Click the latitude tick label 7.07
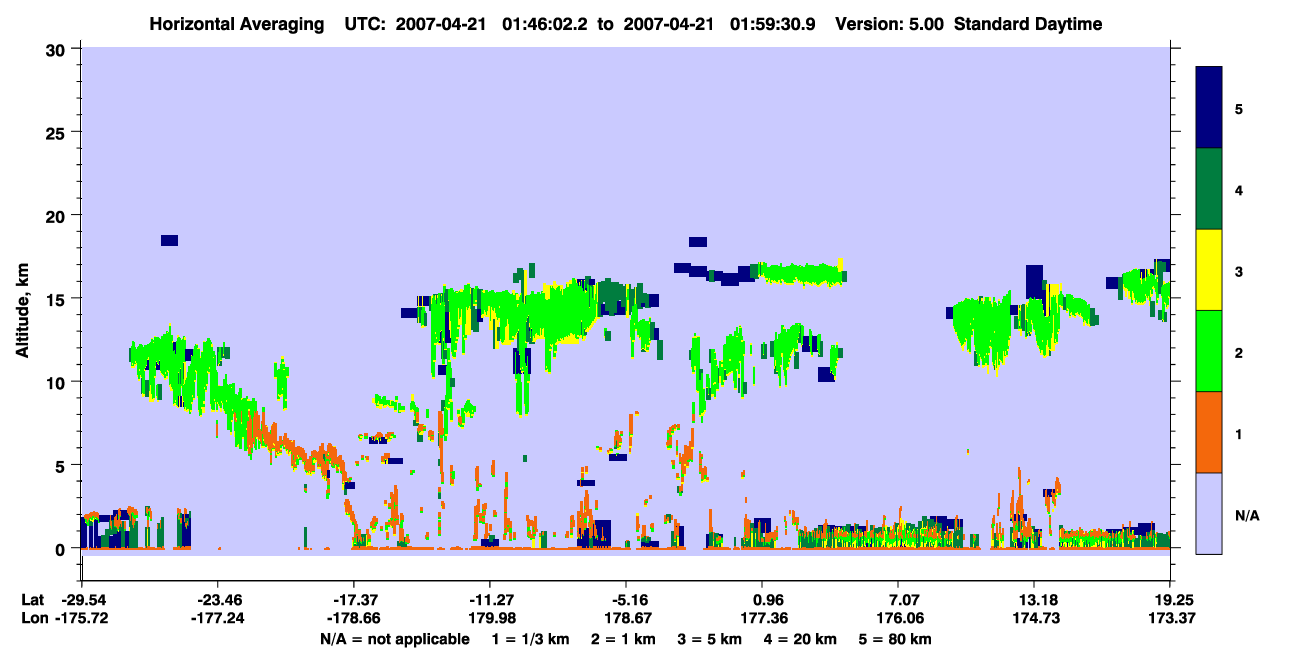The image size is (1300, 667). 899,600
